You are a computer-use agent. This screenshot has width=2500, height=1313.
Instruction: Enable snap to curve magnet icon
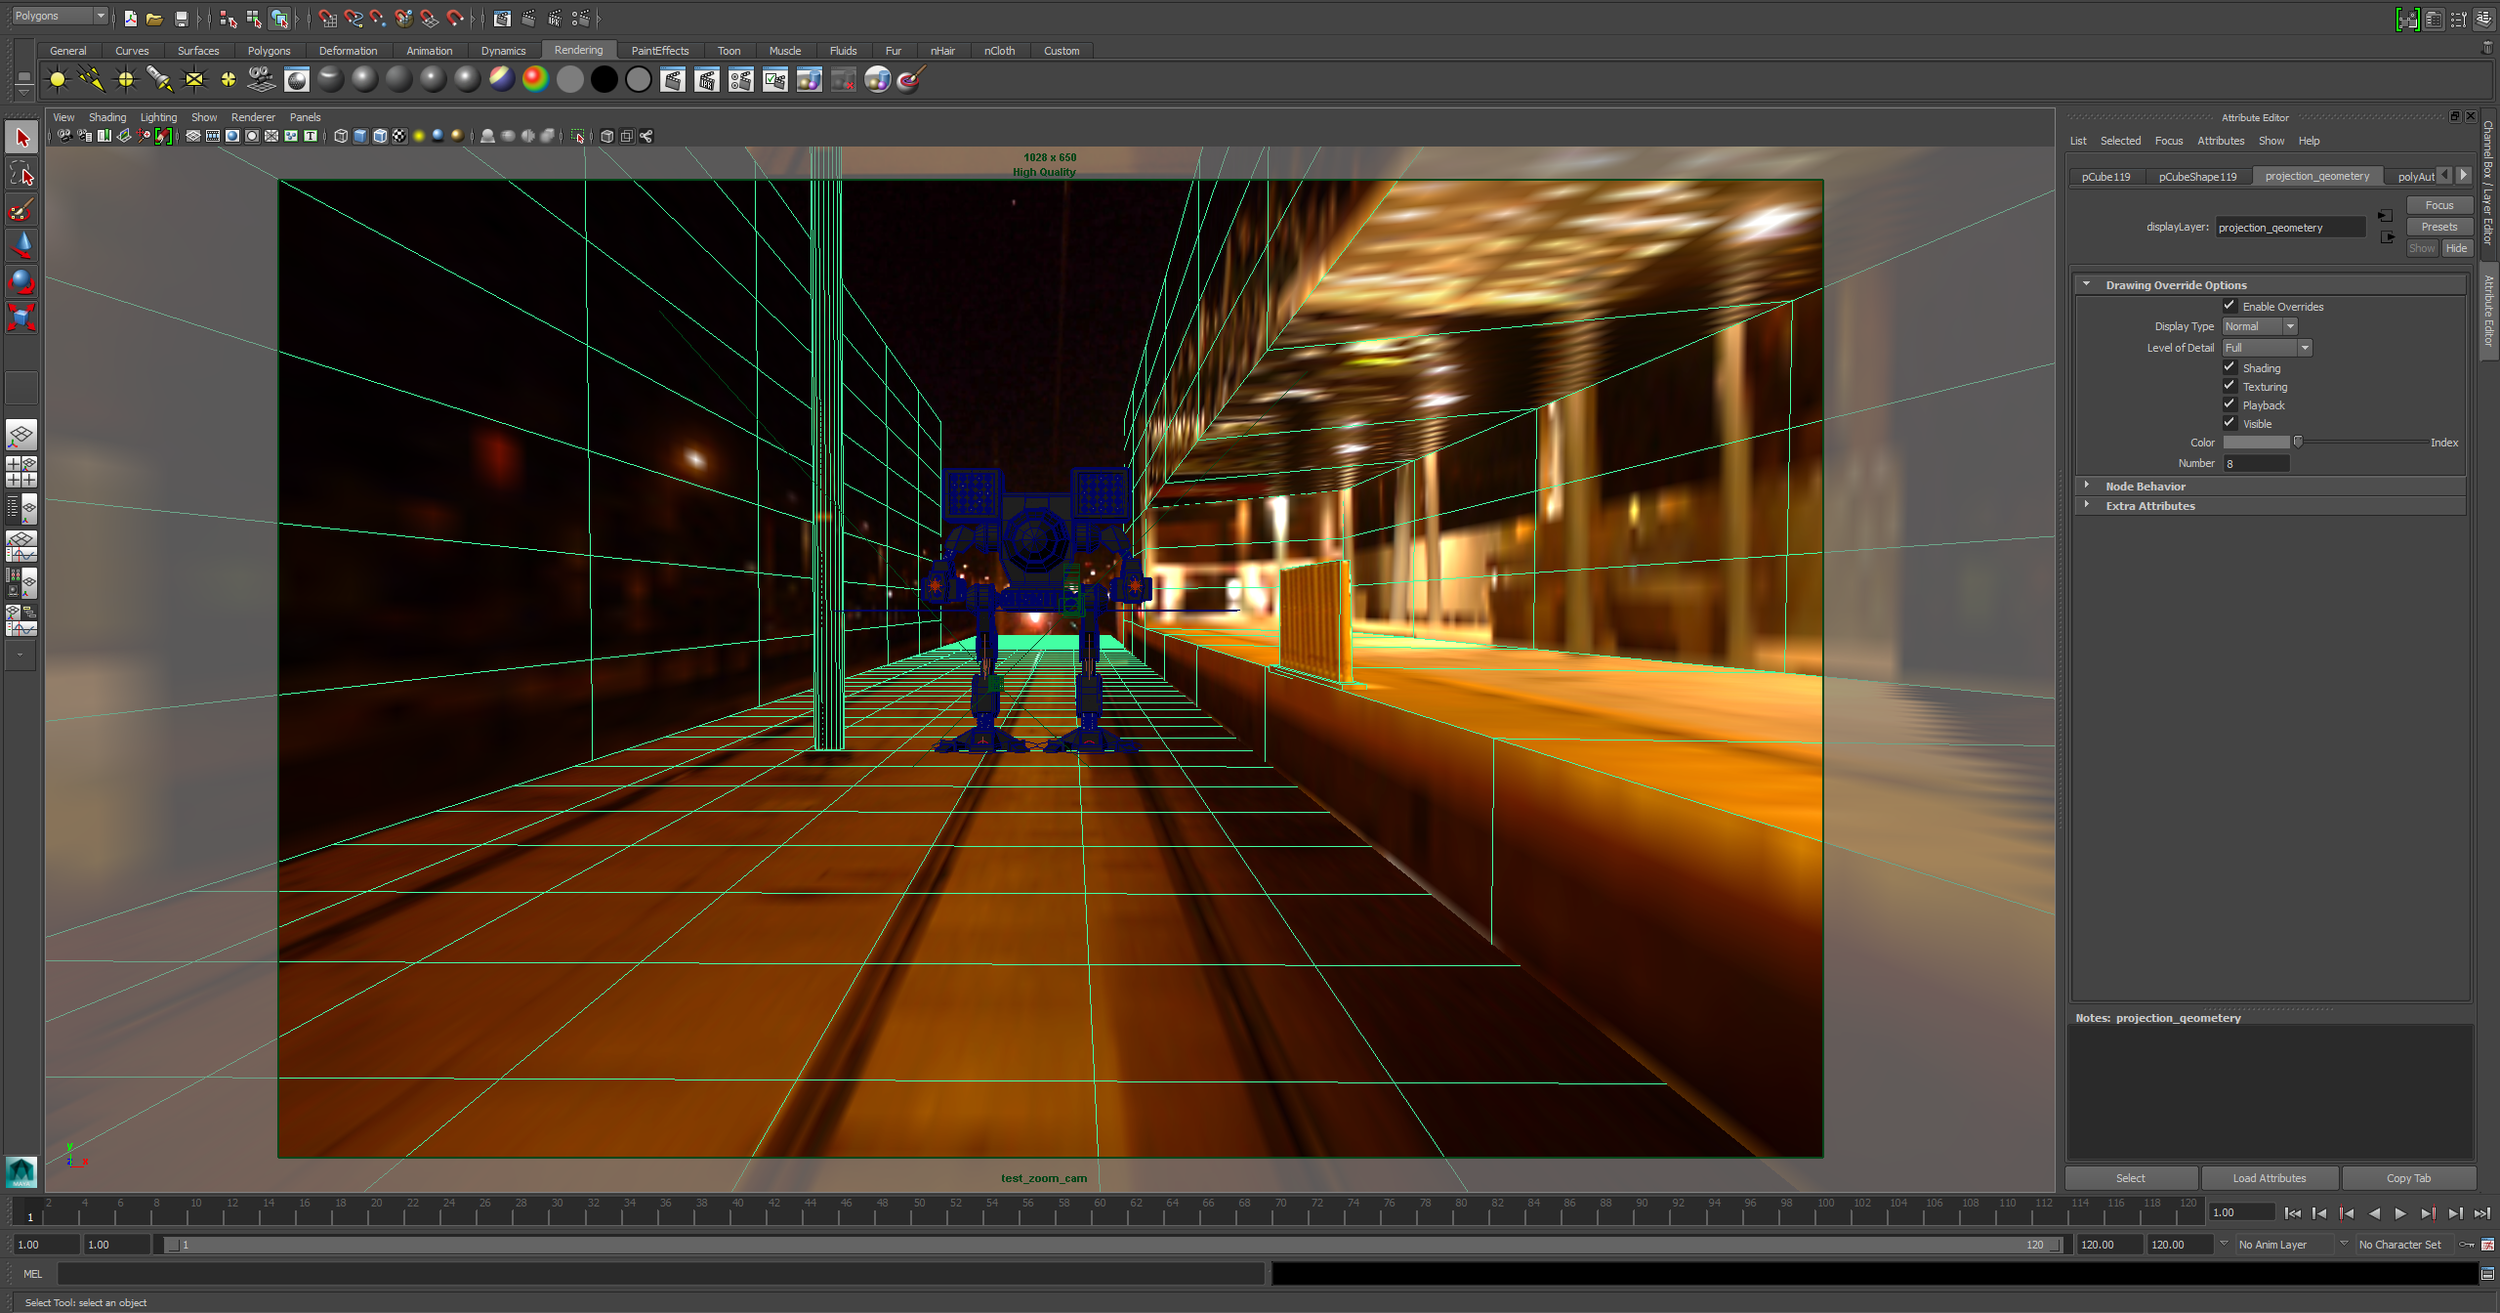[353, 18]
